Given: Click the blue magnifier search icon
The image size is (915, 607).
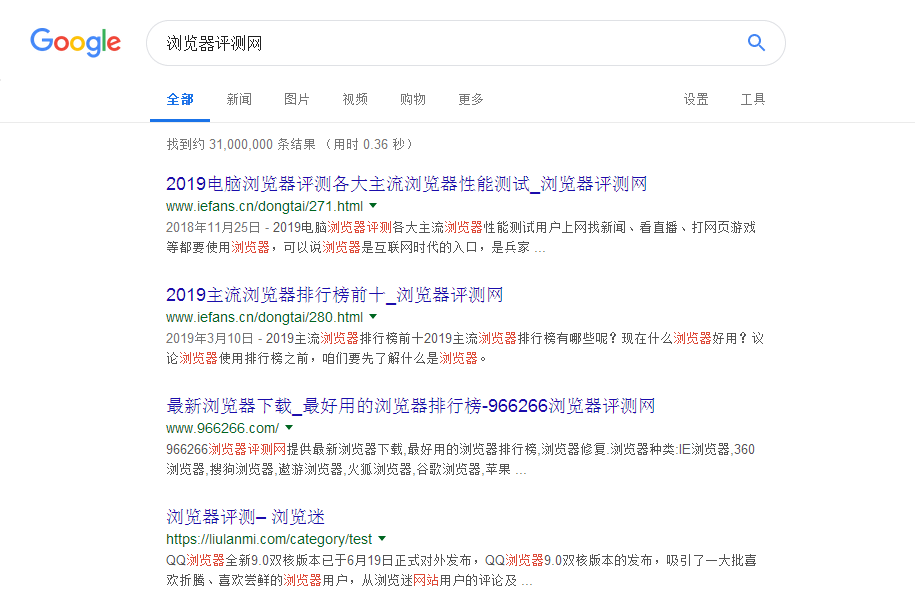Looking at the screenshot, I should click(756, 43).
